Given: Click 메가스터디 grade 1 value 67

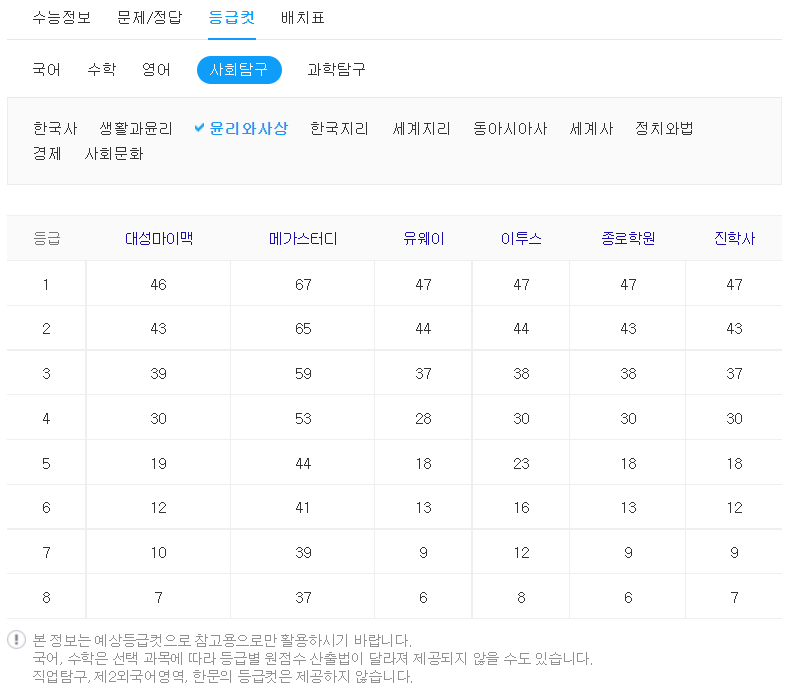Looking at the screenshot, I should click(303, 284).
